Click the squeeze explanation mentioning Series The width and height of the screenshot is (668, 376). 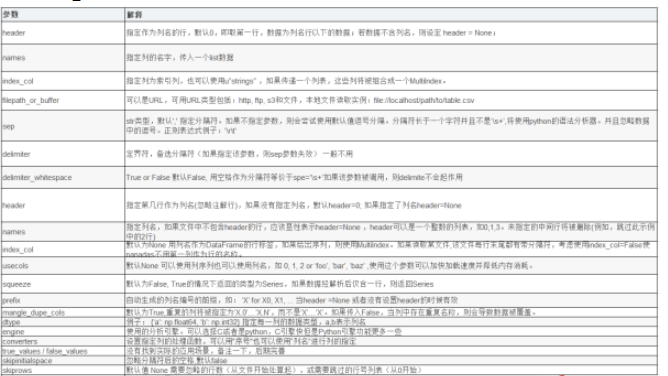click(391, 284)
